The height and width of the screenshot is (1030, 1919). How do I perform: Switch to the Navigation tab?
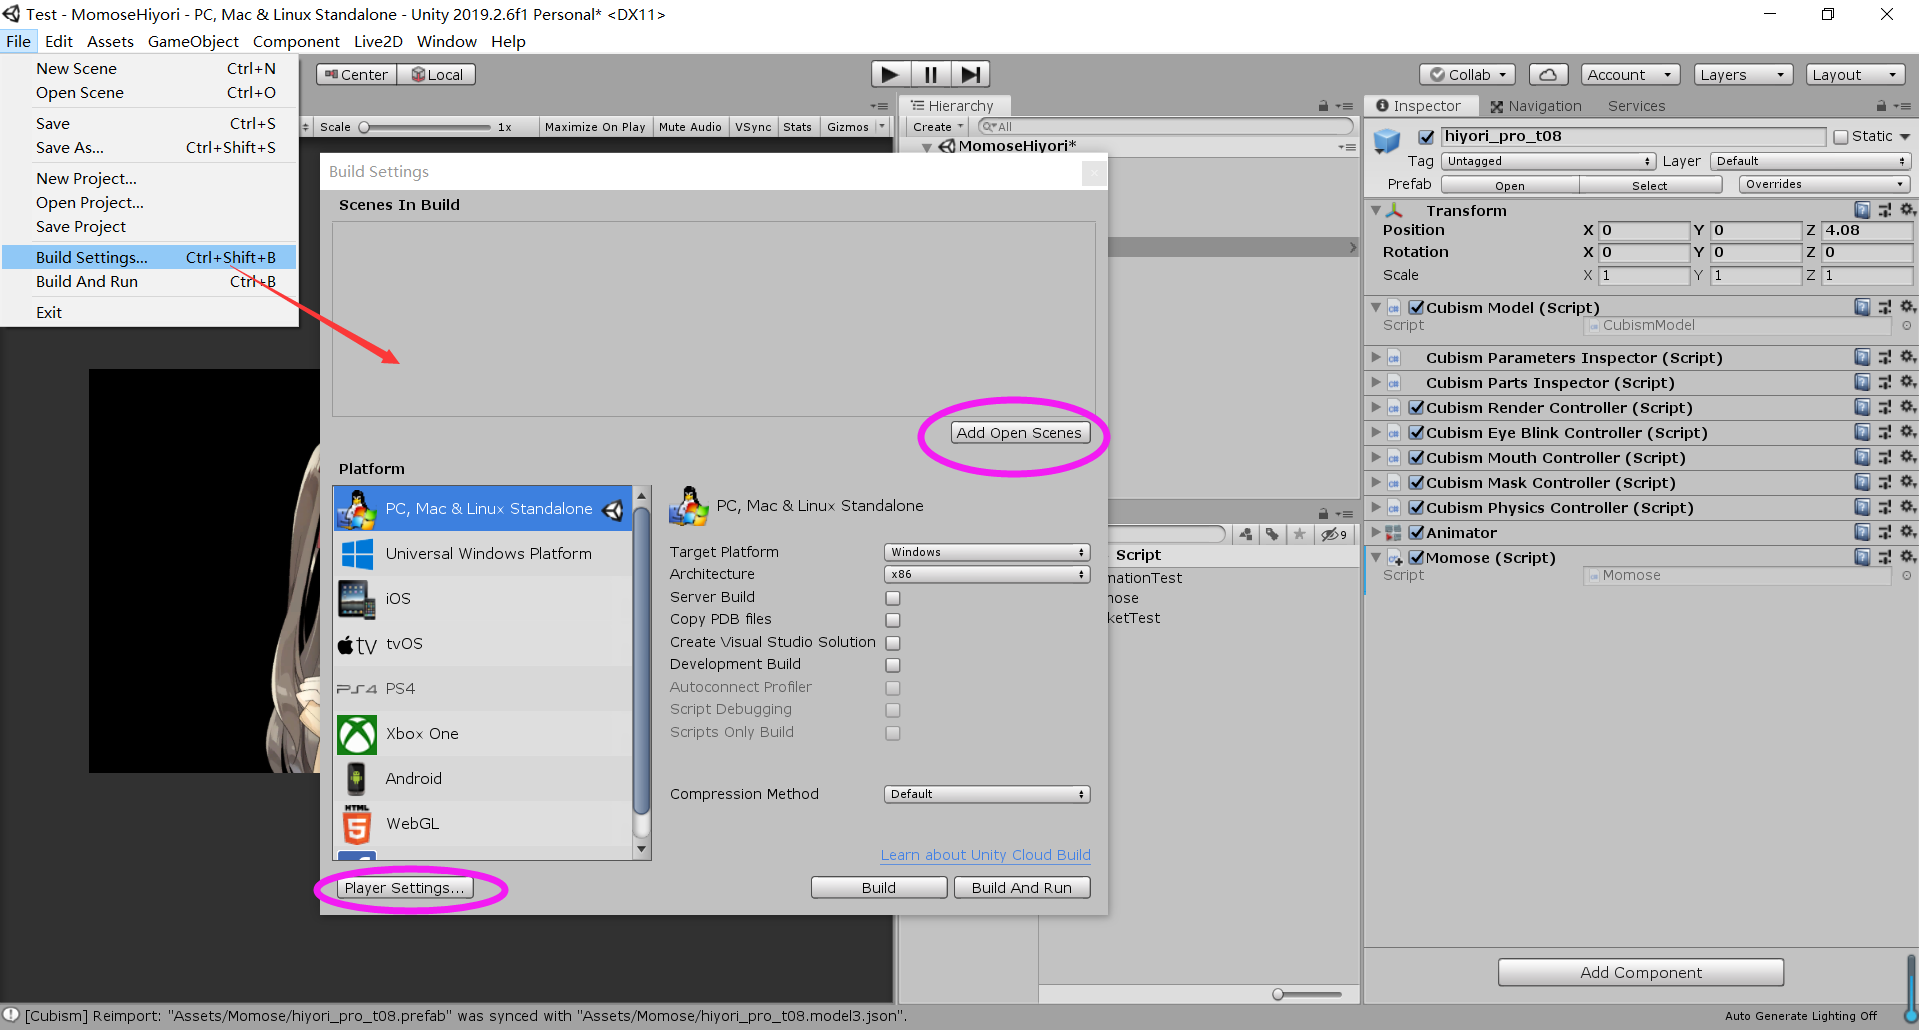1535,106
